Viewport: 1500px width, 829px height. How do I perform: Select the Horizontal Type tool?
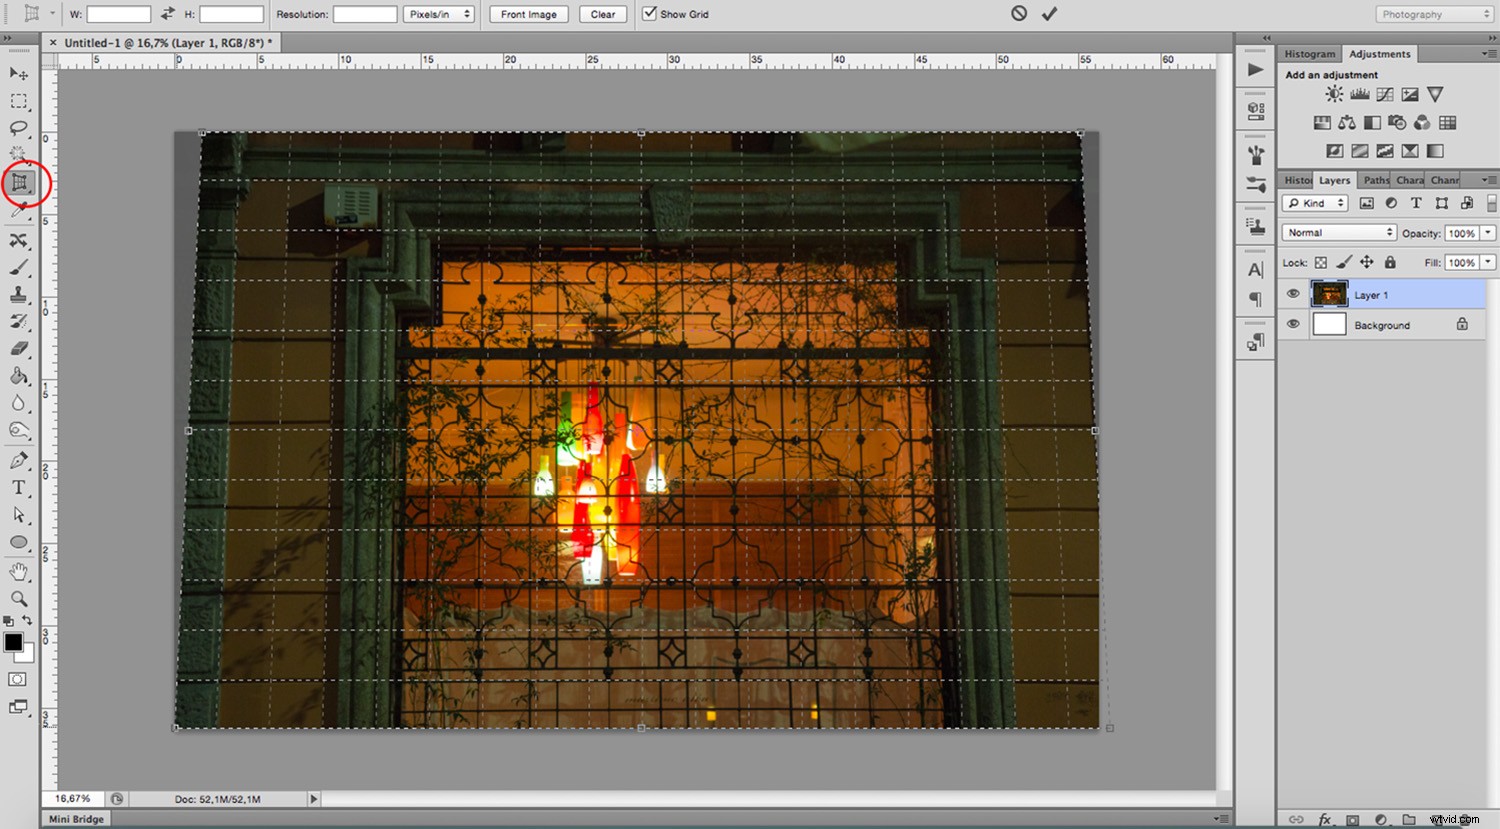18,488
